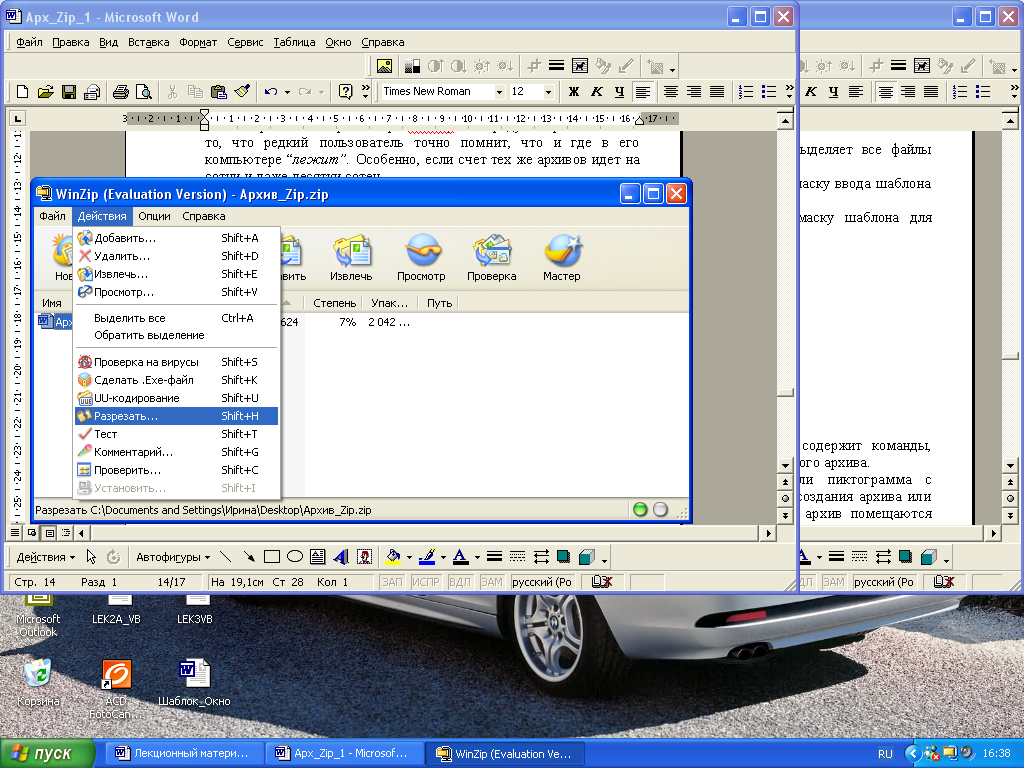
Task: Select the Oval tool in Drawing toolbar
Action: pyautogui.click(x=295, y=557)
